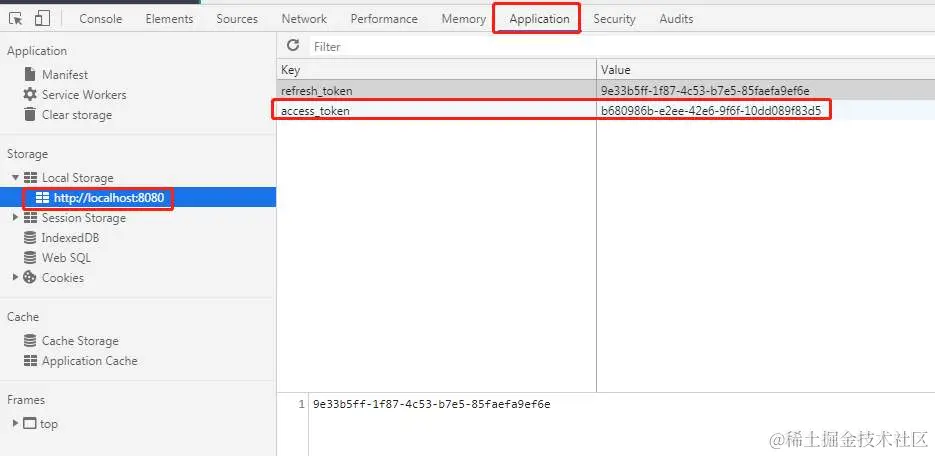The height and width of the screenshot is (456, 935).
Task: Expand the top frame node
Action: [x=16, y=424]
